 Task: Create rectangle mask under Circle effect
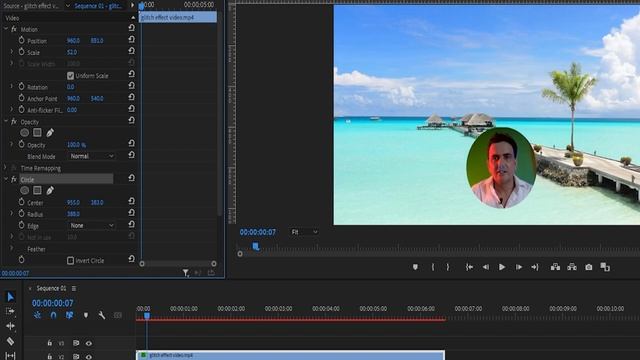(x=37, y=190)
